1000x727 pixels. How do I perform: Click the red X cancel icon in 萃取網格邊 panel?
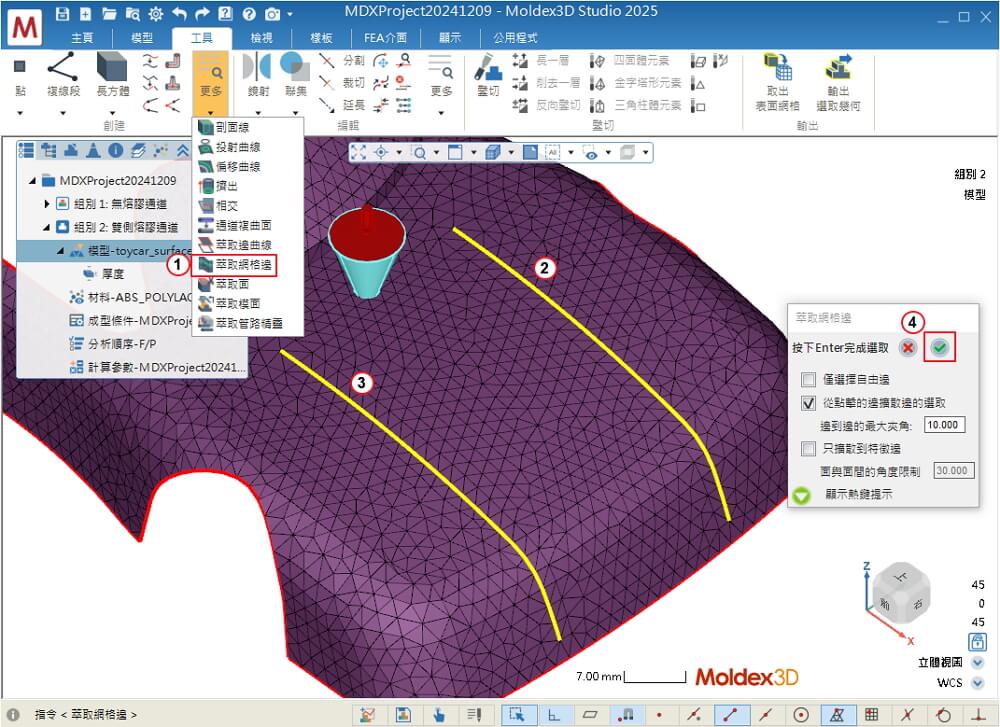[908, 348]
